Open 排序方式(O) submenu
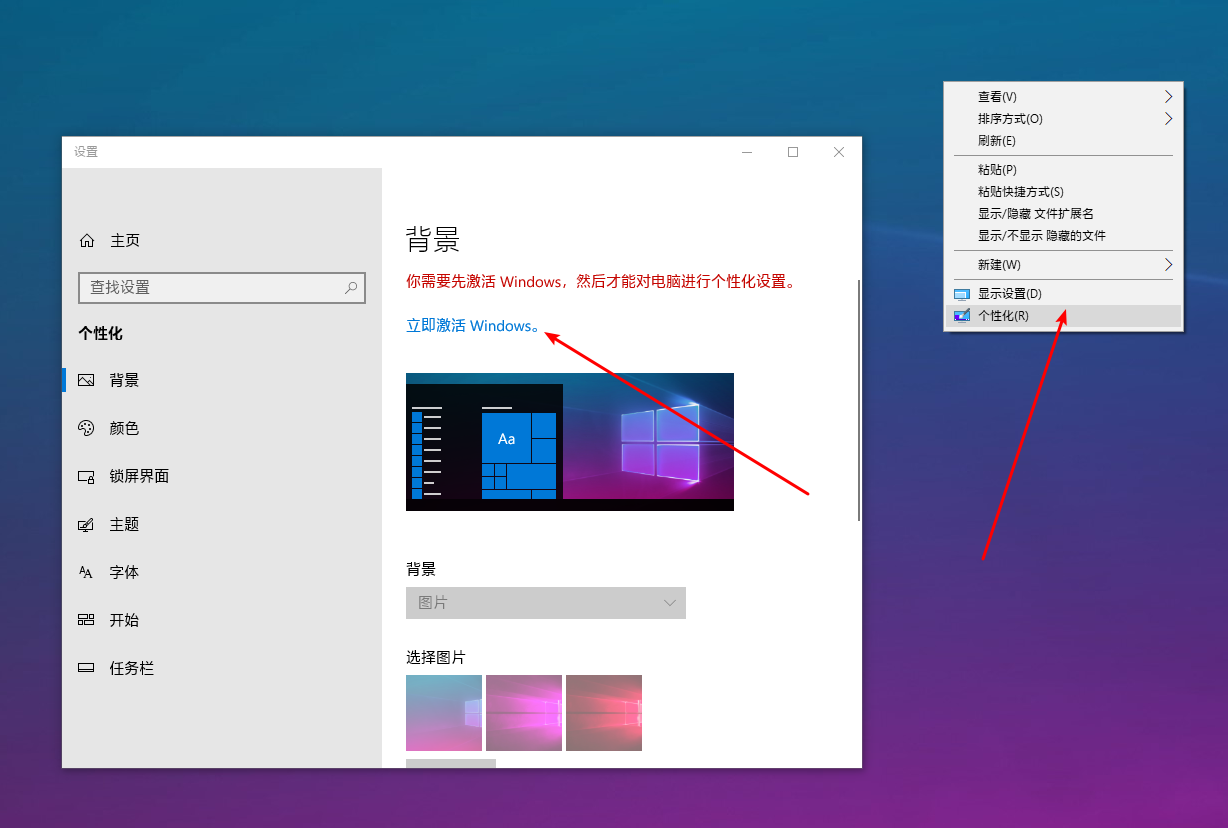 coord(1064,119)
